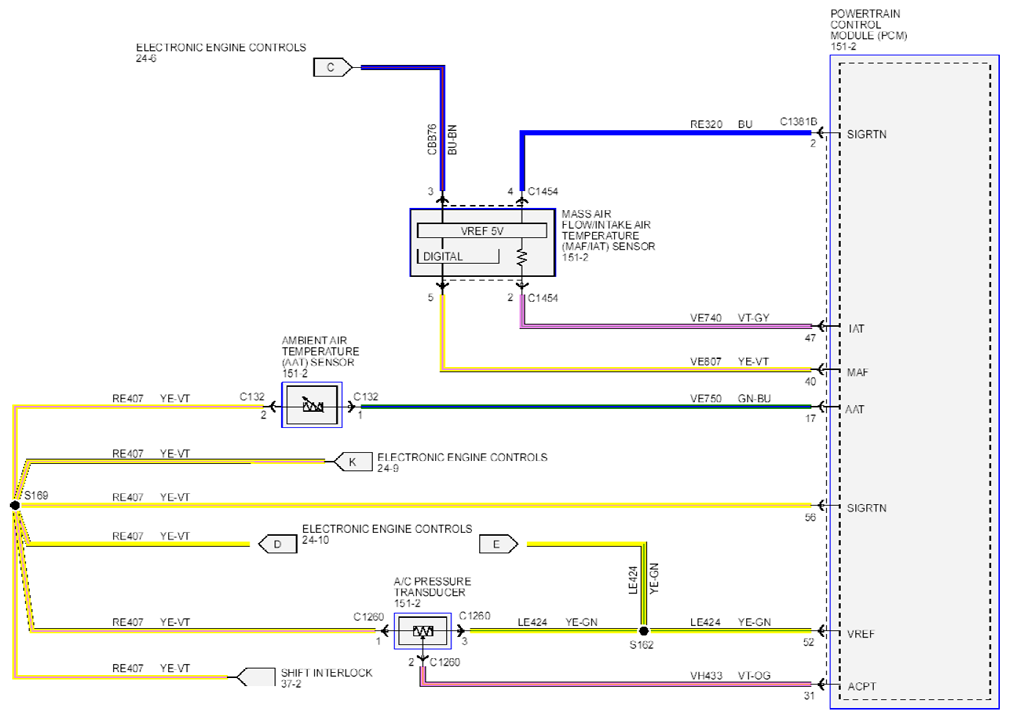The height and width of the screenshot is (719, 1009).
Task: Select the VE807 YE-VT wire label
Action: pyautogui.click(x=729, y=361)
